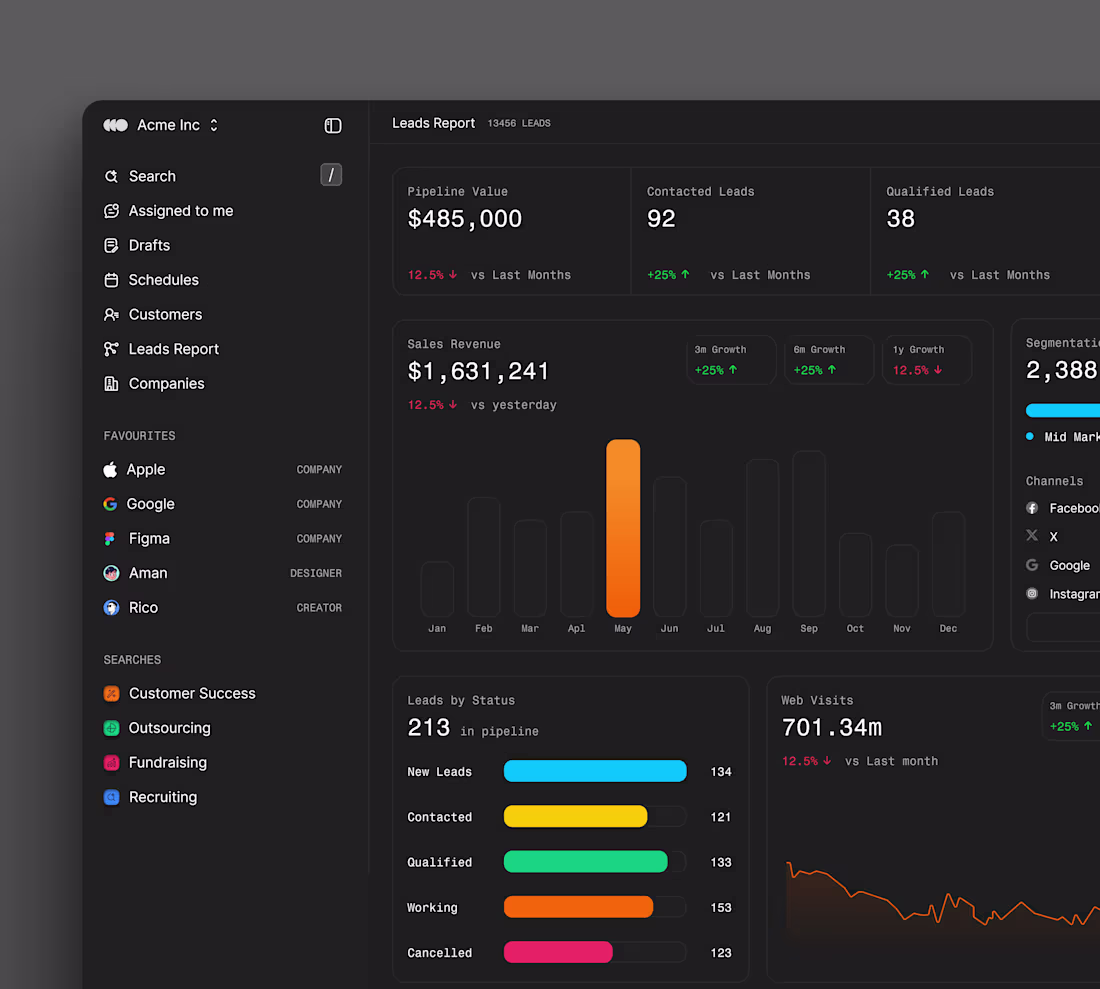The width and height of the screenshot is (1100, 989).
Task: Click the Apple icon in Favourites
Action: click(110, 469)
